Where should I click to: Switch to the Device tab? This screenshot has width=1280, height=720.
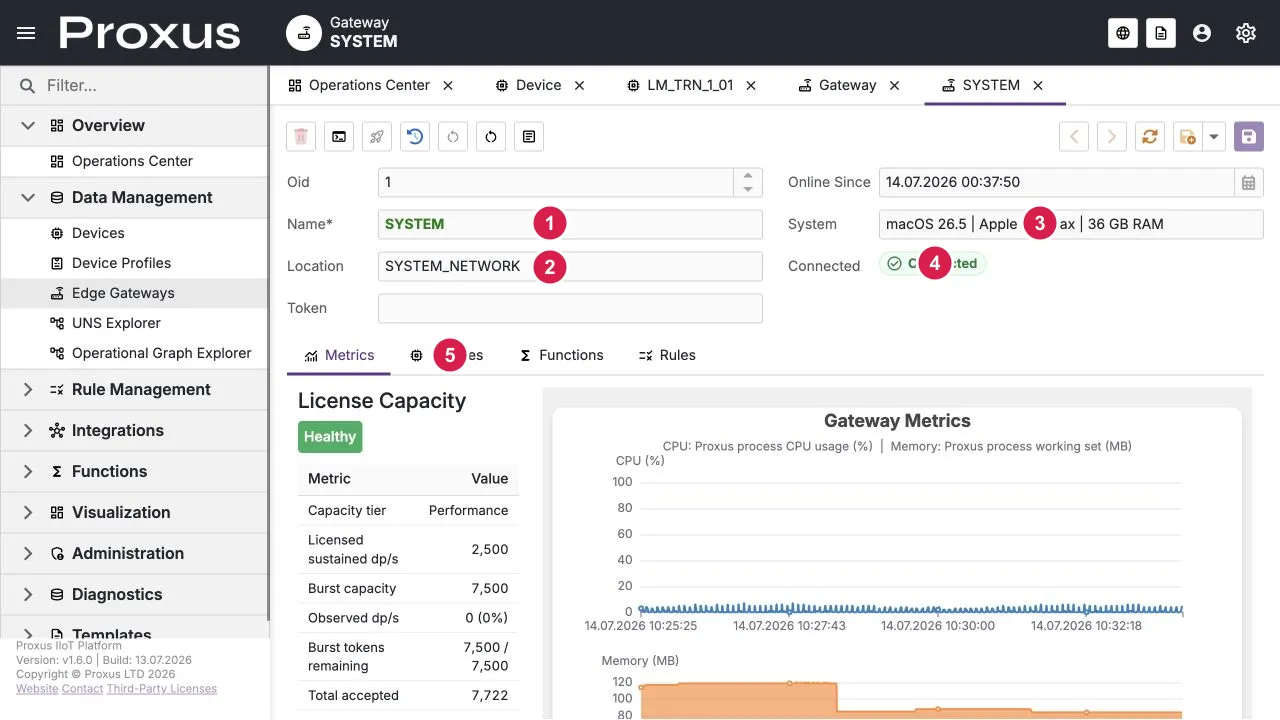pyautogui.click(x=529, y=86)
